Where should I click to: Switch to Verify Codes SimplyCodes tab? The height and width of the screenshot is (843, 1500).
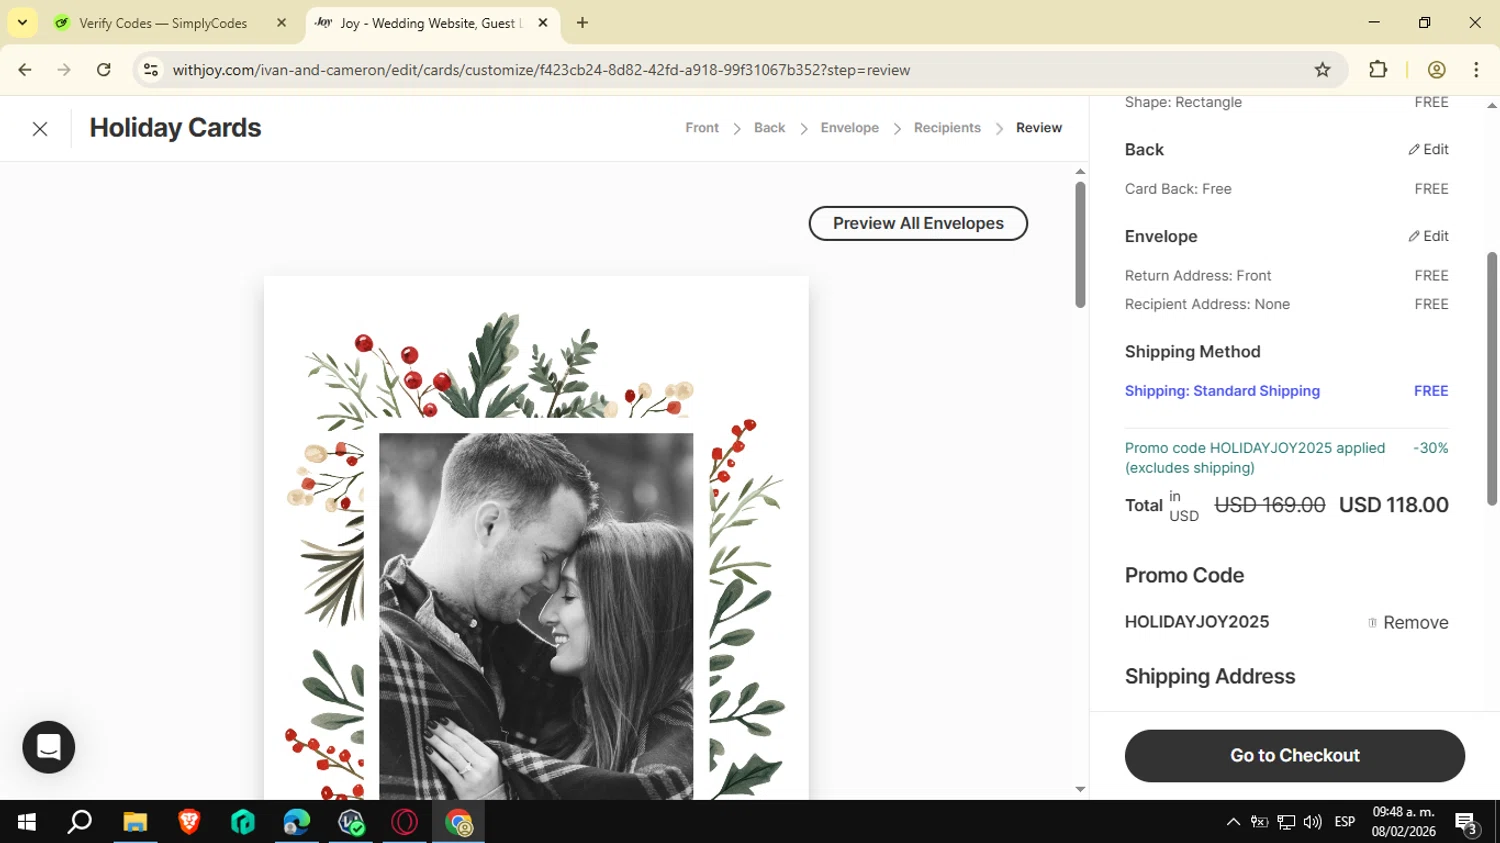point(163,23)
